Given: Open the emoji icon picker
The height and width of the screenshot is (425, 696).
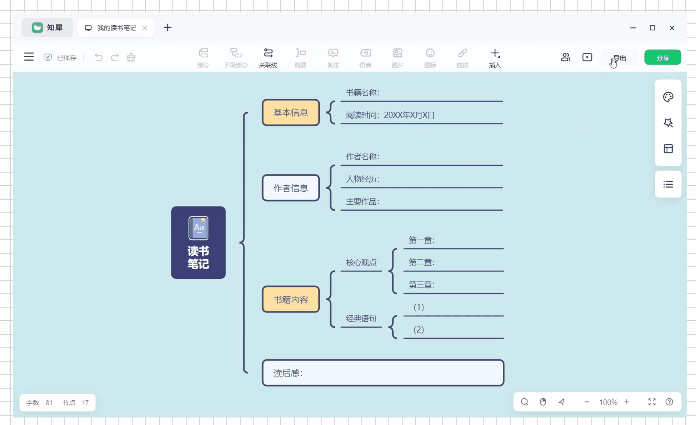Looking at the screenshot, I should tap(430, 58).
